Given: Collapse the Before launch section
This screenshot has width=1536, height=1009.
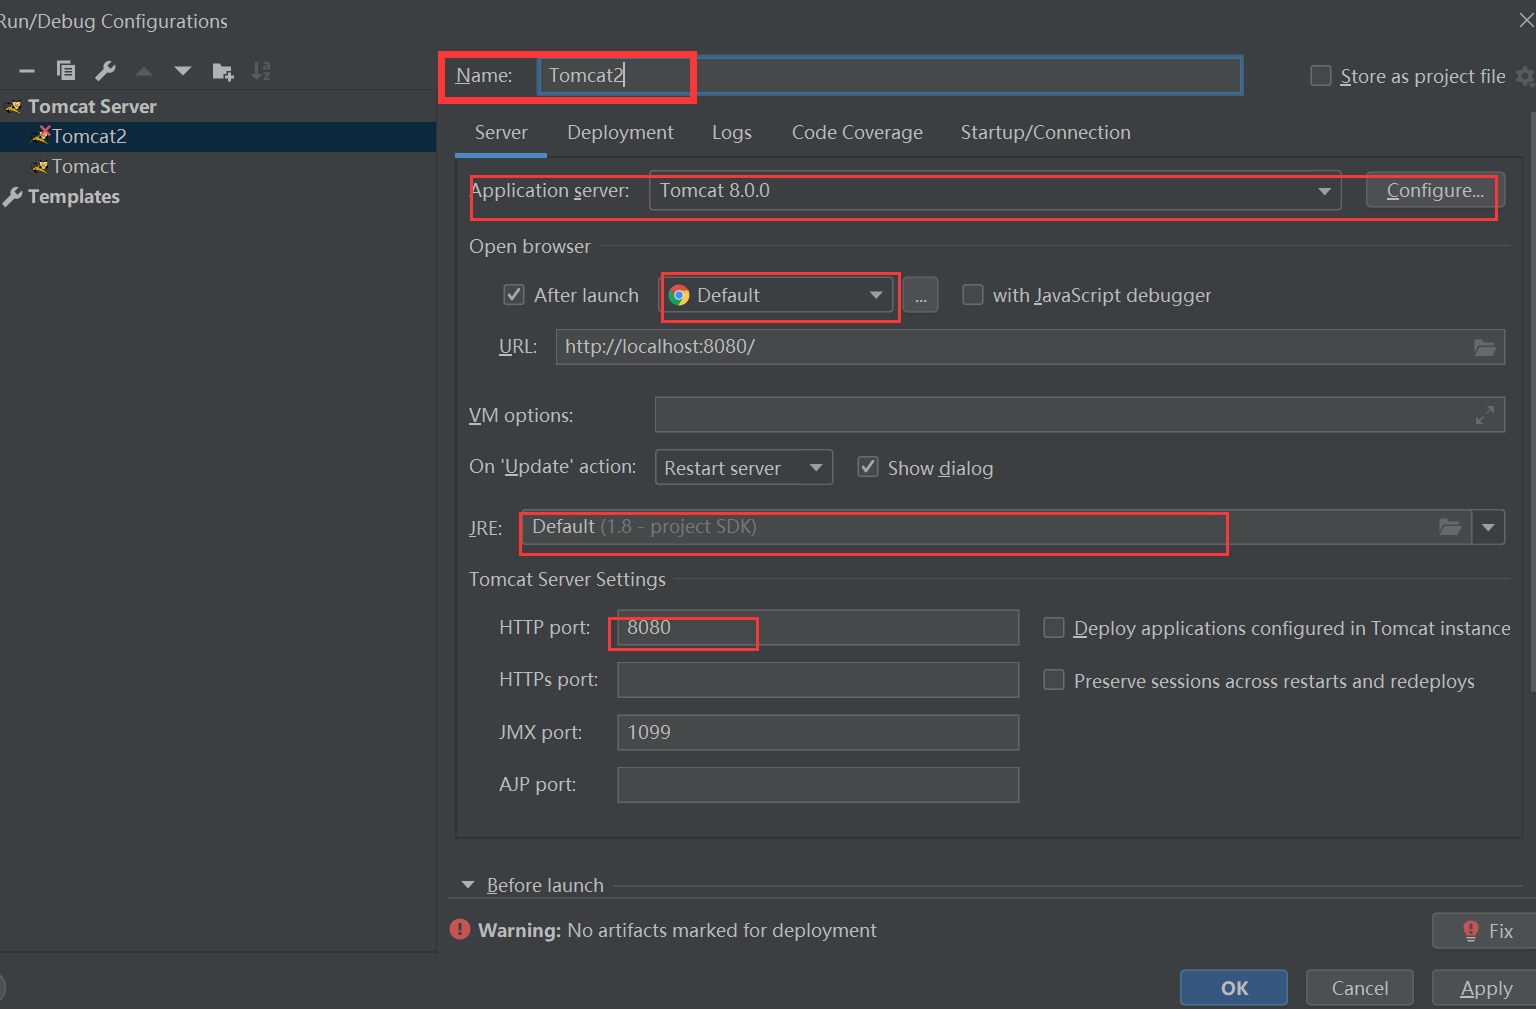Looking at the screenshot, I should [x=468, y=885].
